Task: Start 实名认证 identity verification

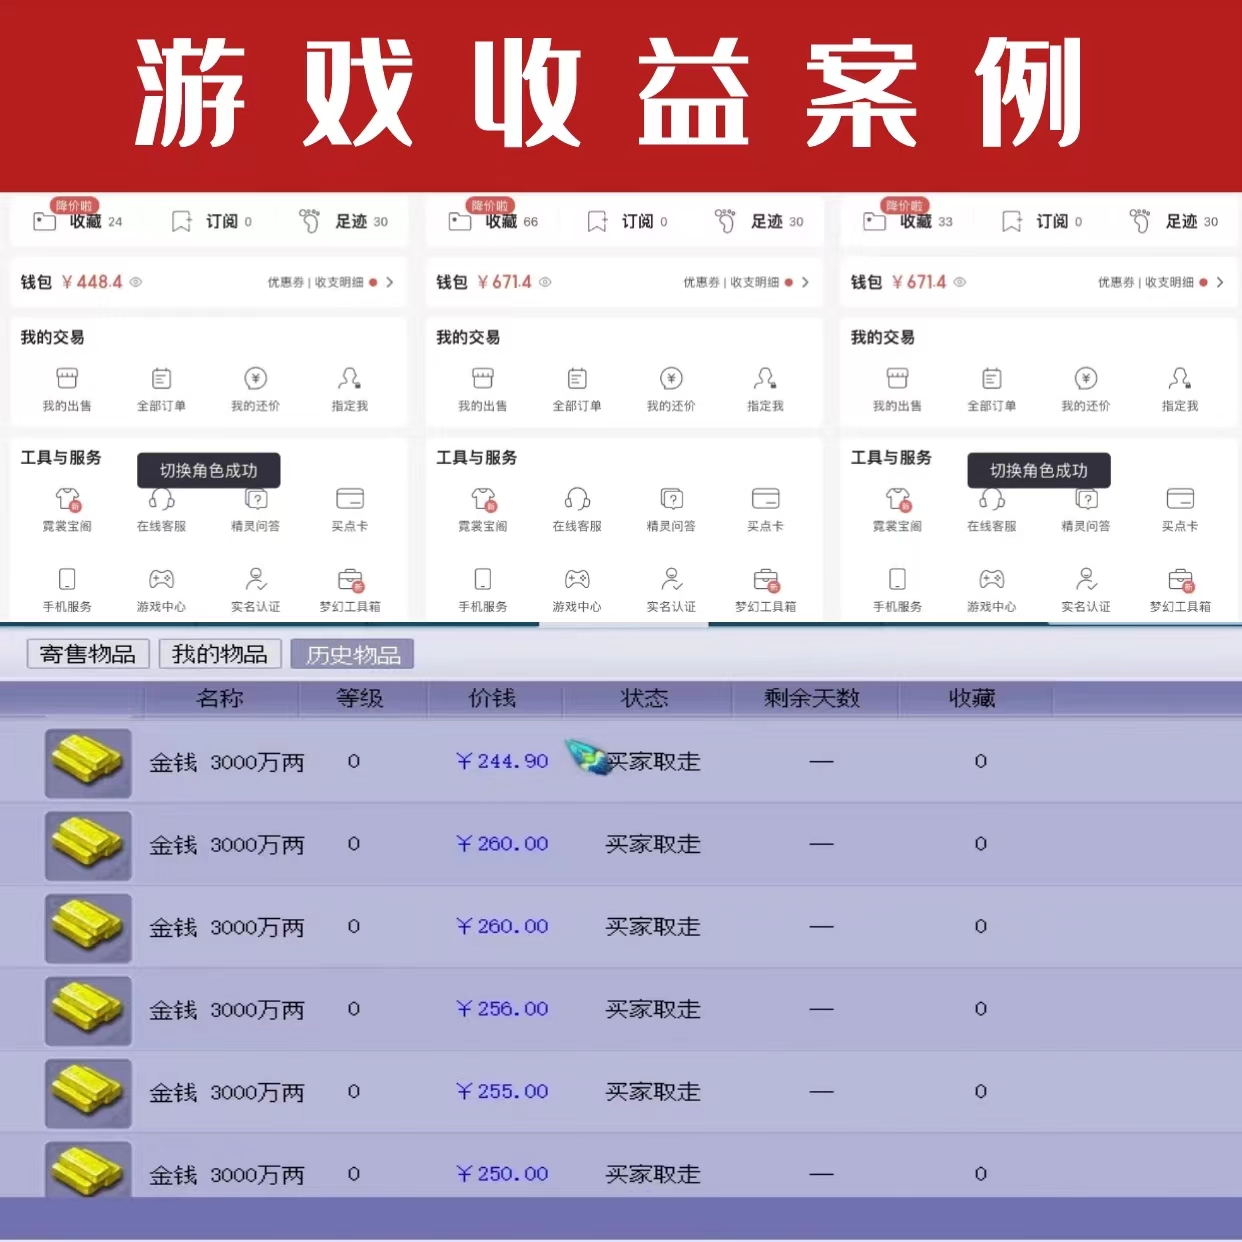Action: [x=256, y=588]
